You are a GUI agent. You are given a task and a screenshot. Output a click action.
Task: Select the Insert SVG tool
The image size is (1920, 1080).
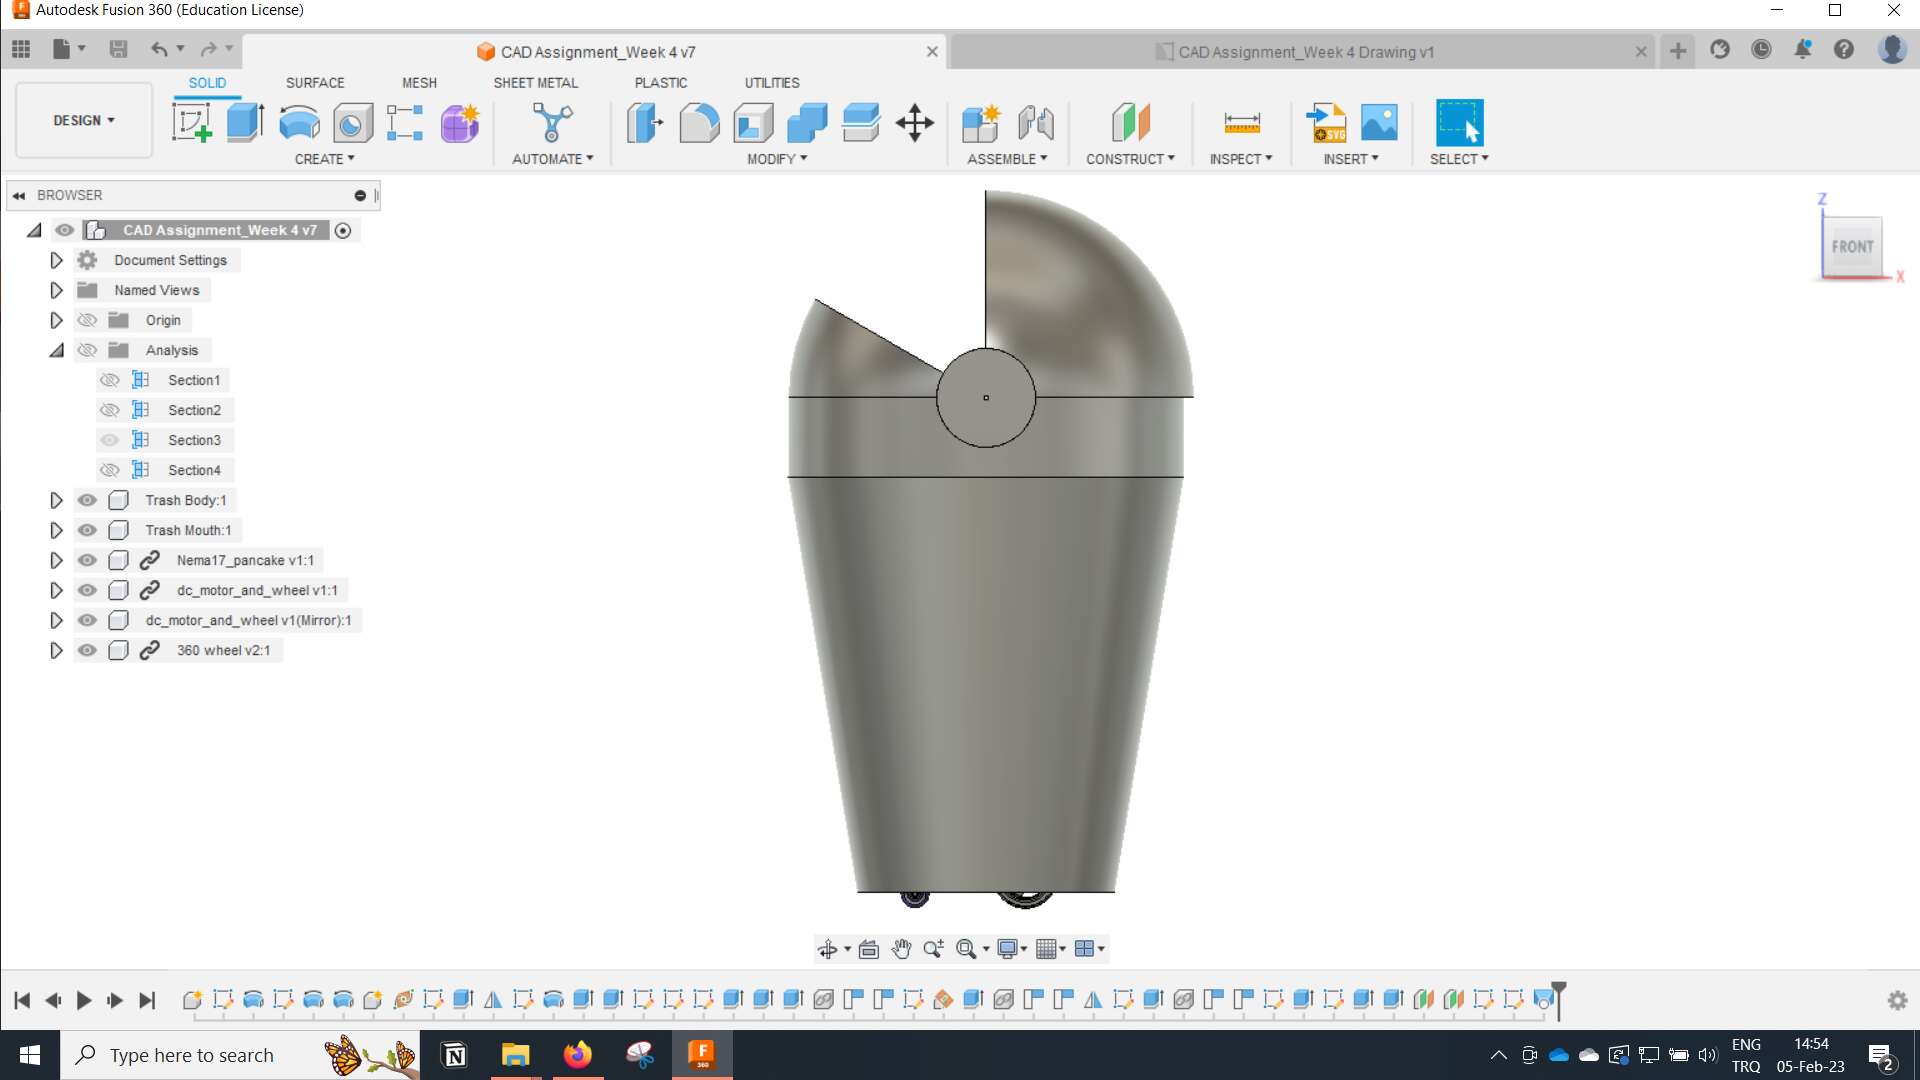pyautogui.click(x=1327, y=123)
